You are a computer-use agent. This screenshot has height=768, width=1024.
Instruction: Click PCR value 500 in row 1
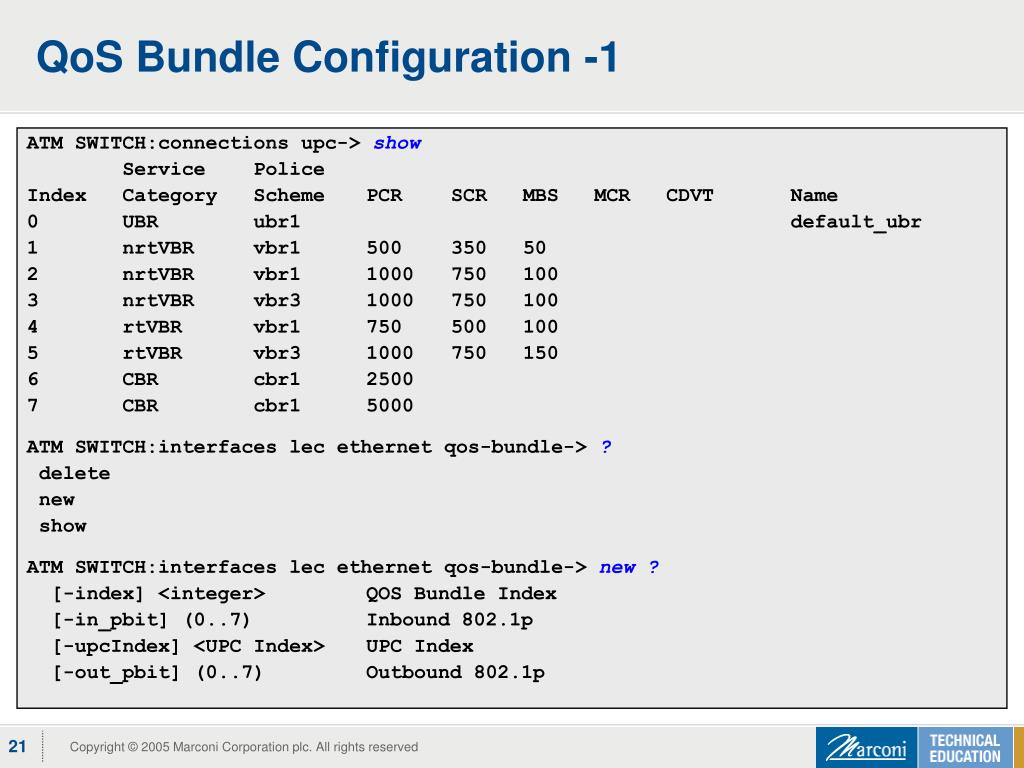pyautogui.click(x=384, y=248)
